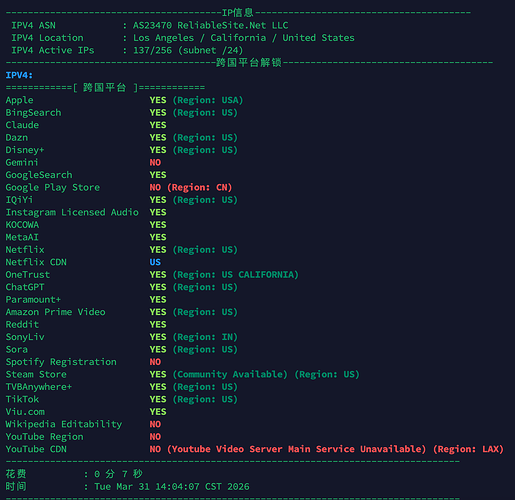Click the red NO result for YouTube Region
Screen dimensions: 515x500
click(155, 437)
